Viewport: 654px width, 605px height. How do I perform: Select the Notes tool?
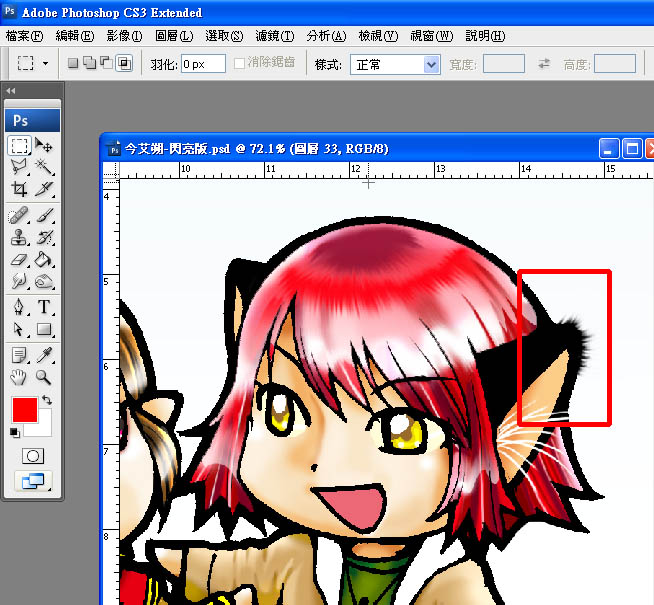[x=19, y=356]
